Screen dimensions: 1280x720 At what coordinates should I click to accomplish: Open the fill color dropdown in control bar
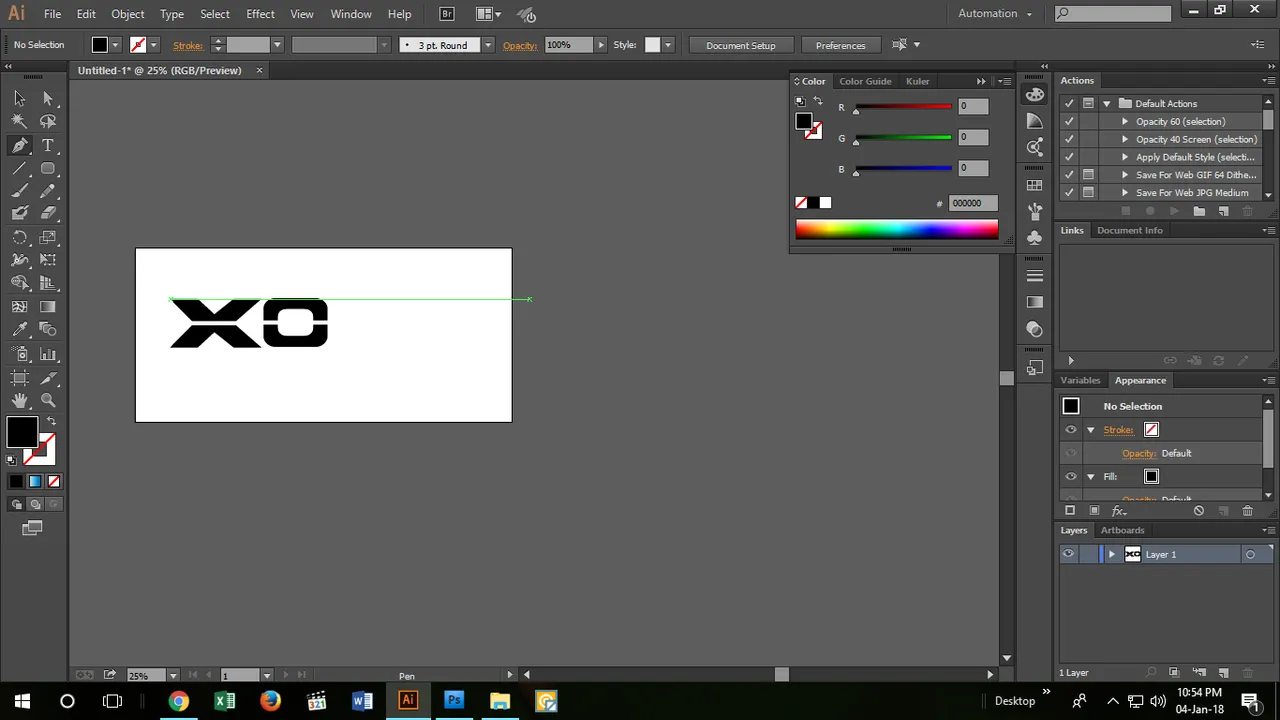pyautogui.click(x=115, y=45)
